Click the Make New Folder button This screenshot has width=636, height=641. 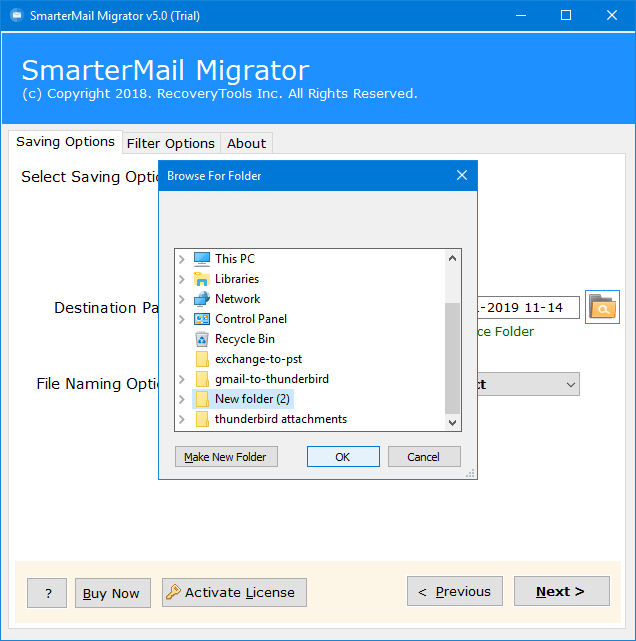click(226, 457)
